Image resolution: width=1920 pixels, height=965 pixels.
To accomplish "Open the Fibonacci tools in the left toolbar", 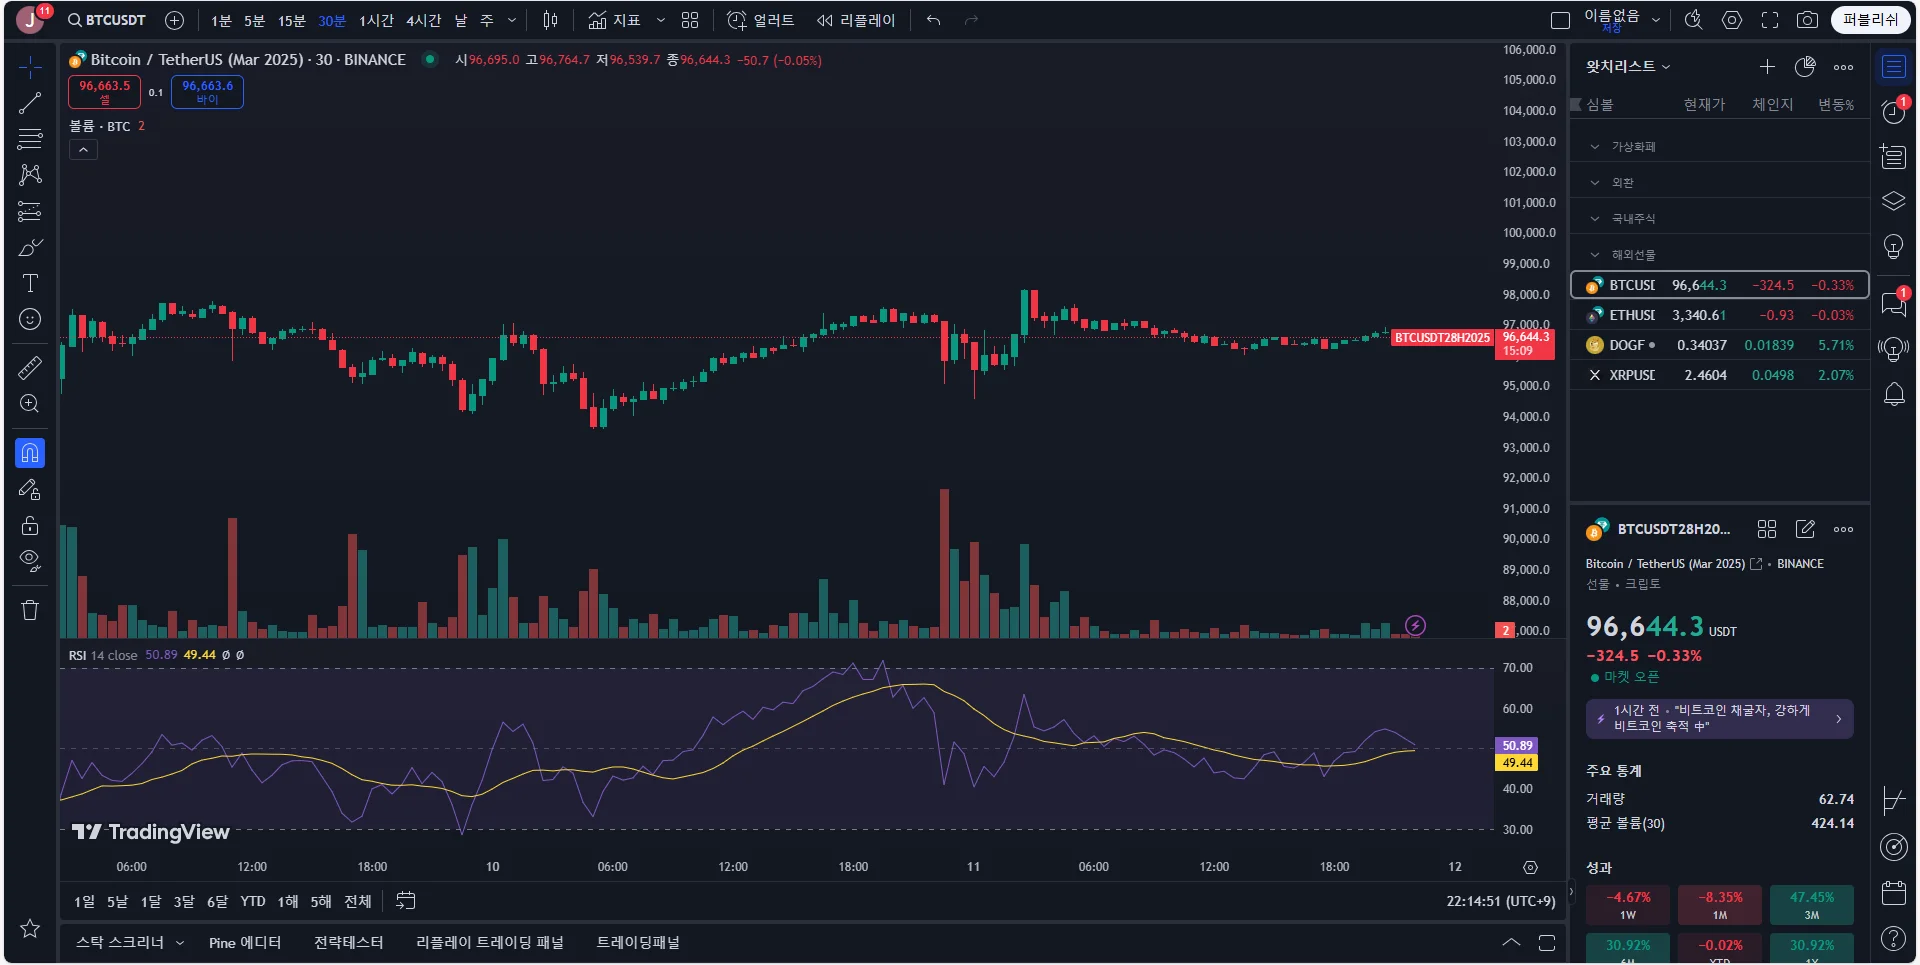I will click(30, 138).
